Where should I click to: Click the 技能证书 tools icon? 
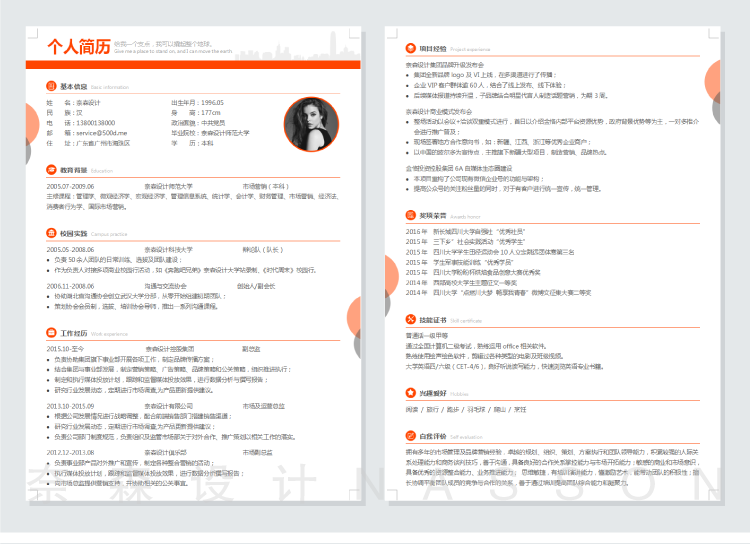point(411,319)
